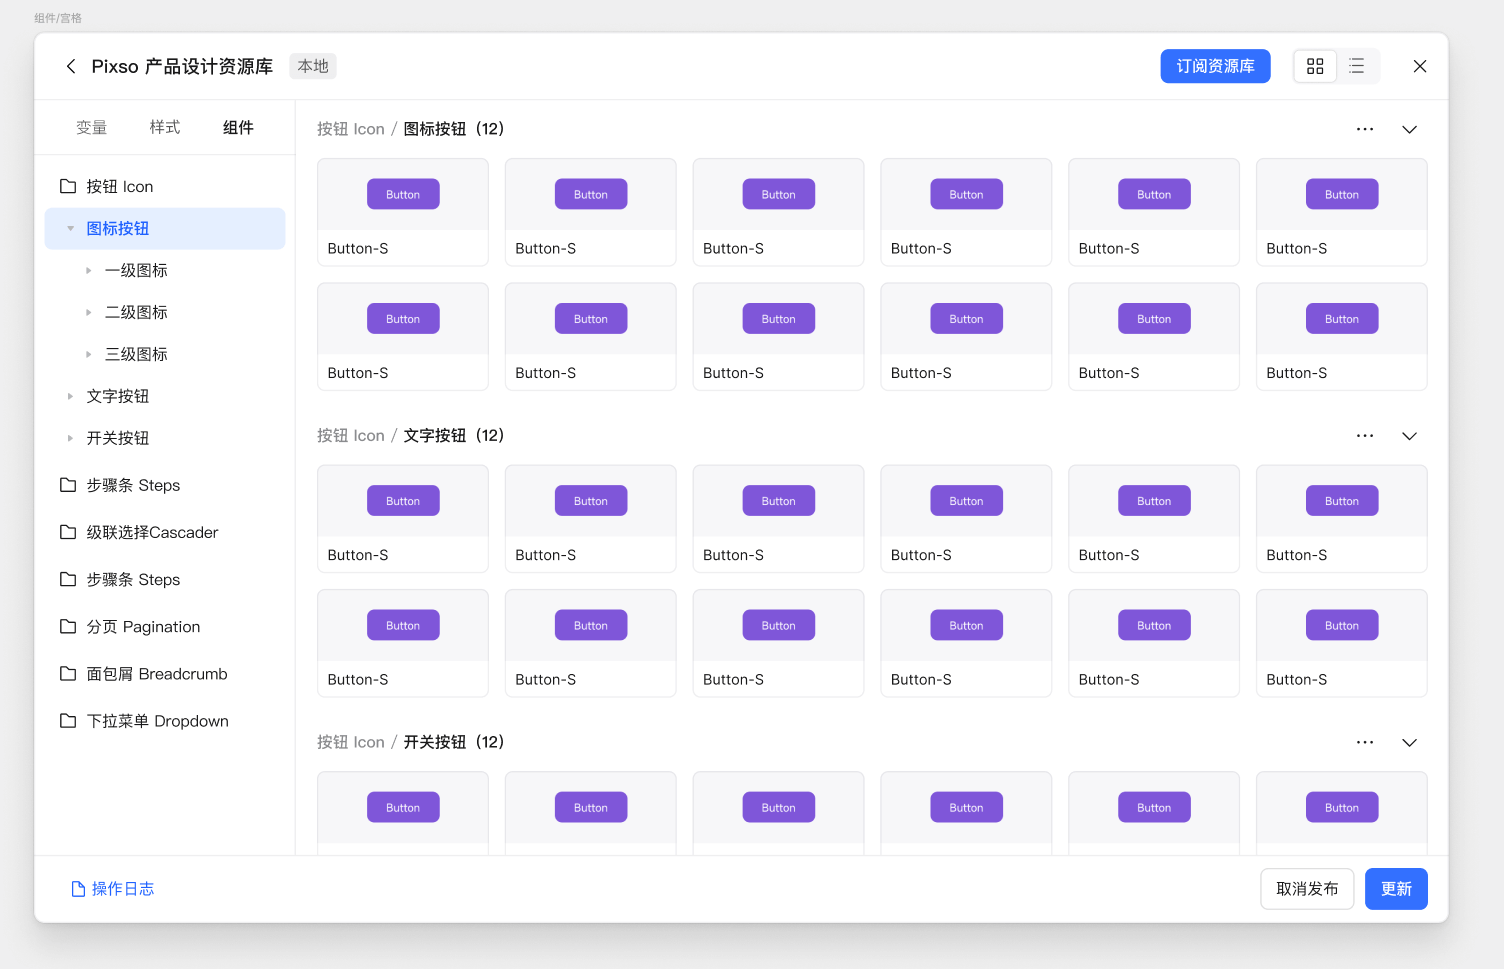Expand the 一级图标 tree item
This screenshot has height=969, width=1504.
pos(89,271)
